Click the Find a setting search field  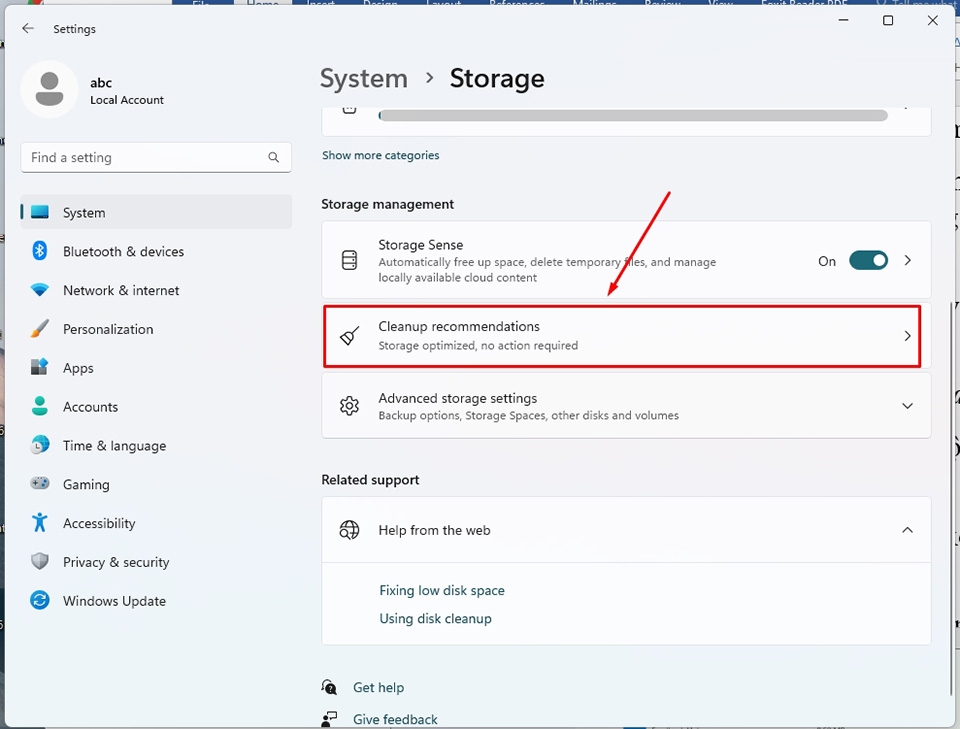[x=156, y=157]
